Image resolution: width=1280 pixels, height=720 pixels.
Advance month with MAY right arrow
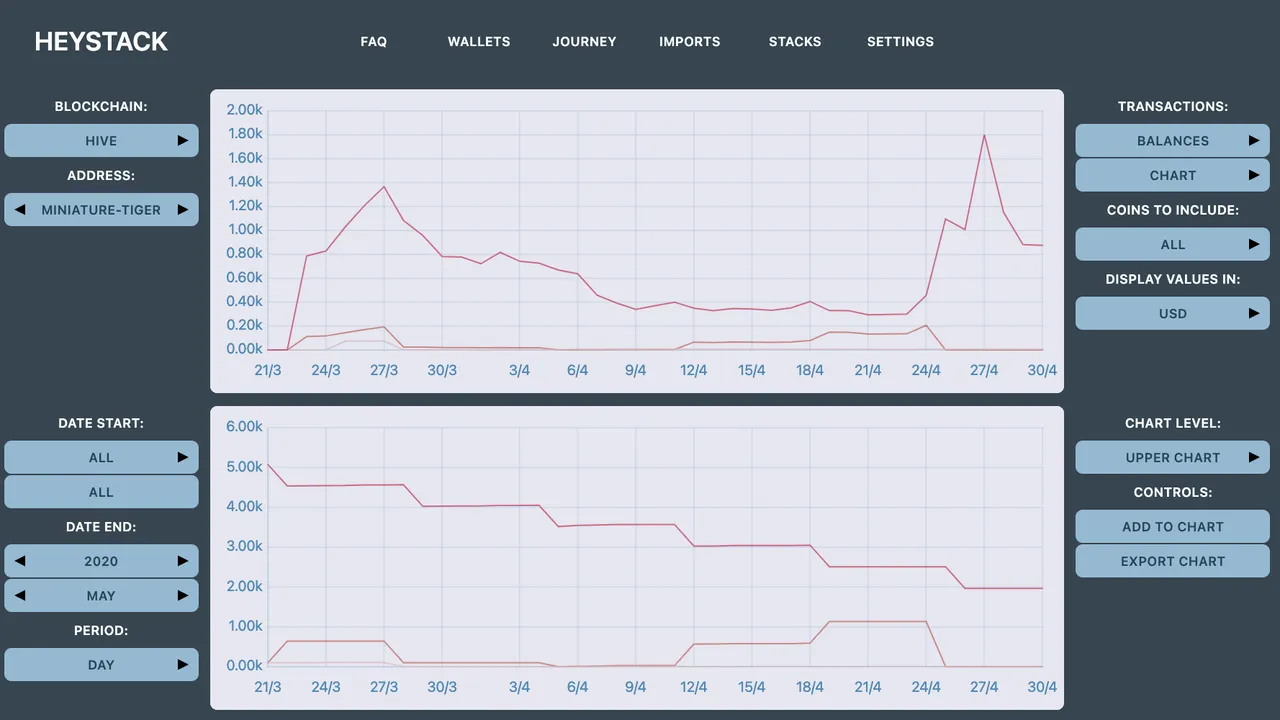(x=183, y=595)
